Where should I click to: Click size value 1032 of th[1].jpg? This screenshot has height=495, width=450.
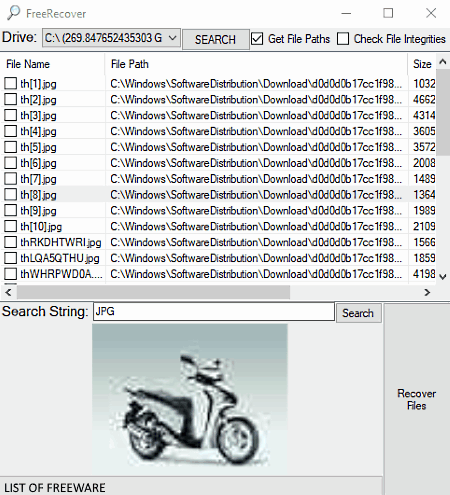pos(424,84)
